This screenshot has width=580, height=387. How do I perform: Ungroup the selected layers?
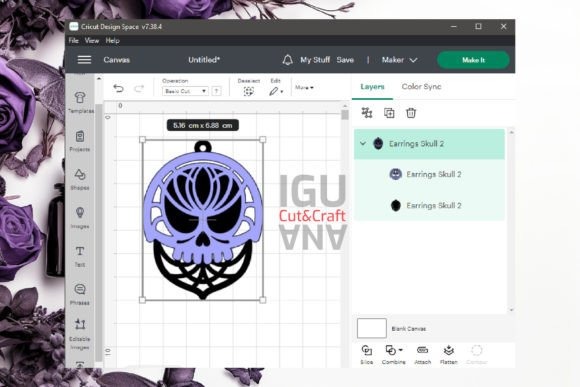click(x=367, y=113)
